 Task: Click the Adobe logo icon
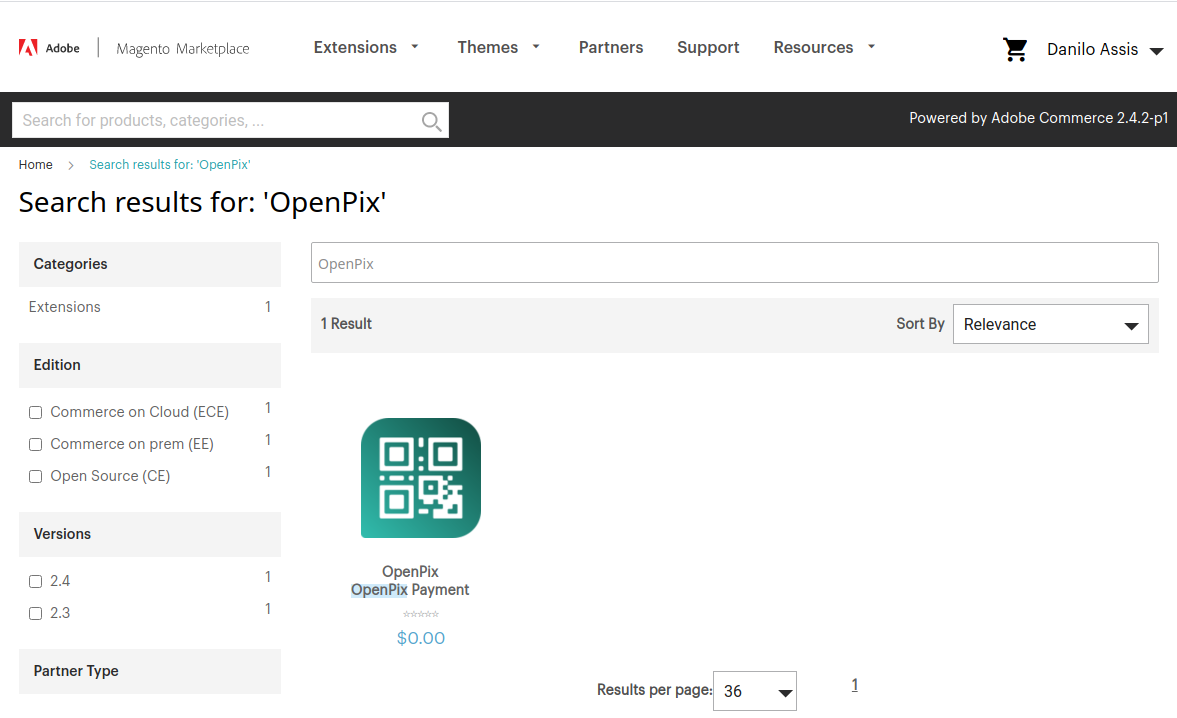point(28,47)
